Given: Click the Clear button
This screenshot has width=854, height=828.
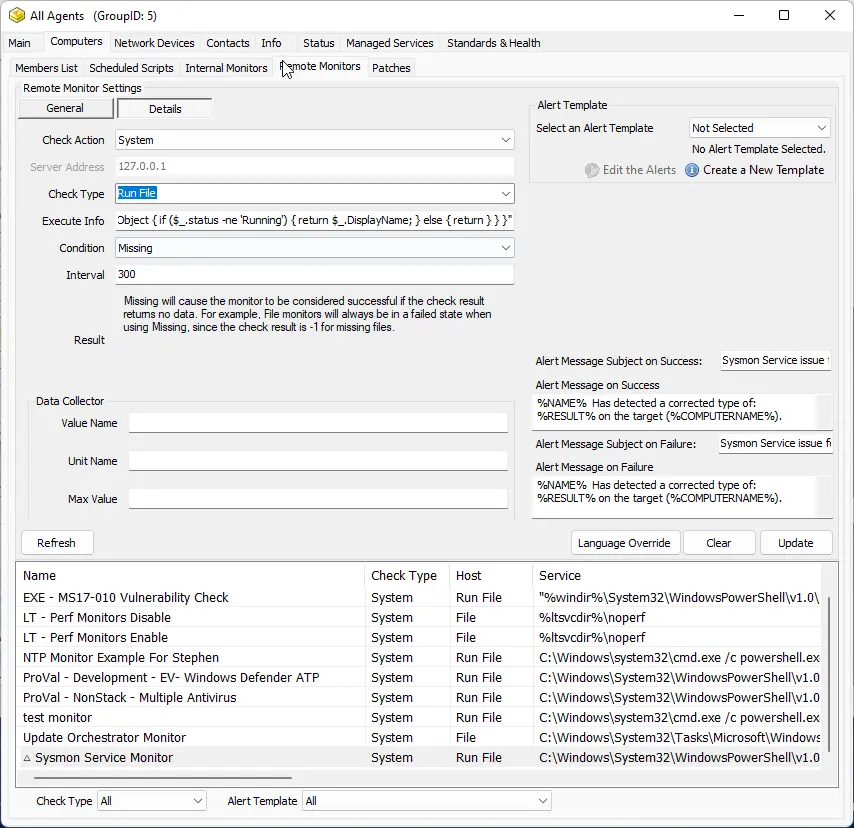Looking at the screenshot, I should click(719, 543).
